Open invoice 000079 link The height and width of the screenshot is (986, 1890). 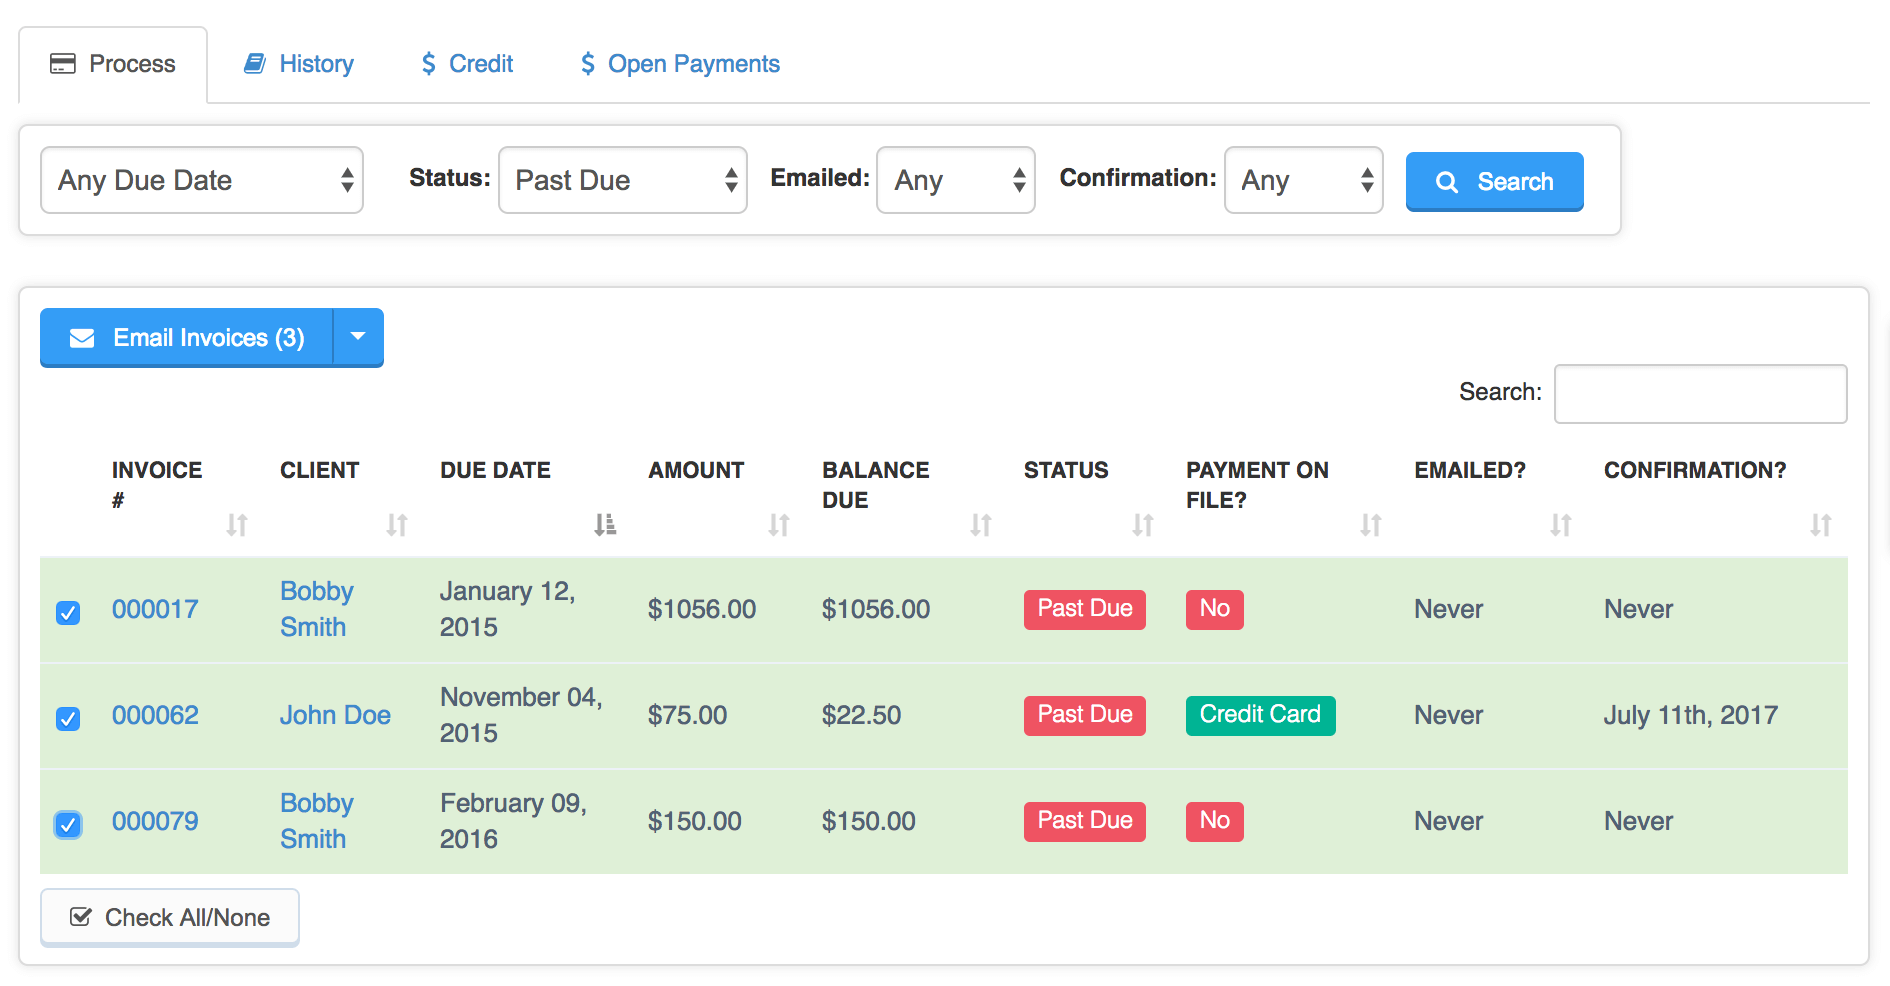(155, 821)
